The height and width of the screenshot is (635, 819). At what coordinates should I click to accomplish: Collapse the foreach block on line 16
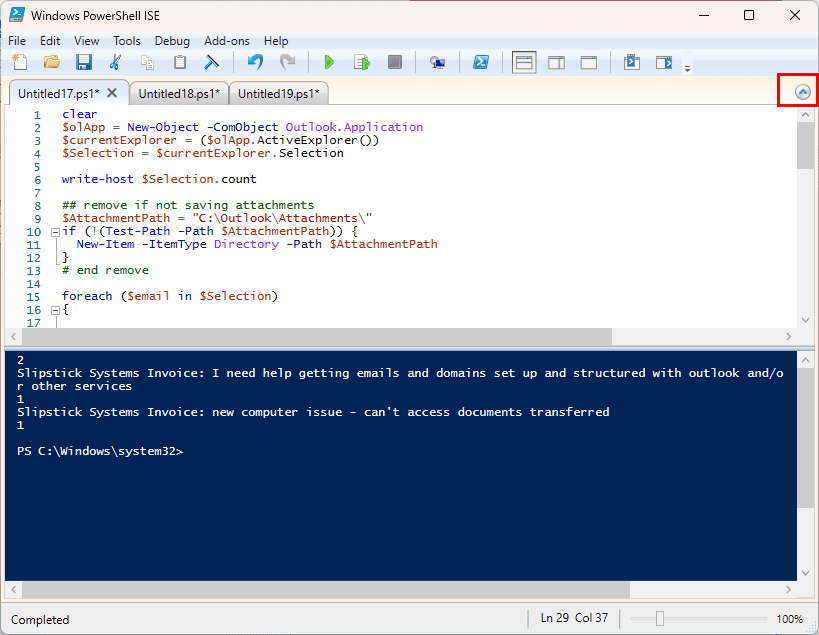55,310
